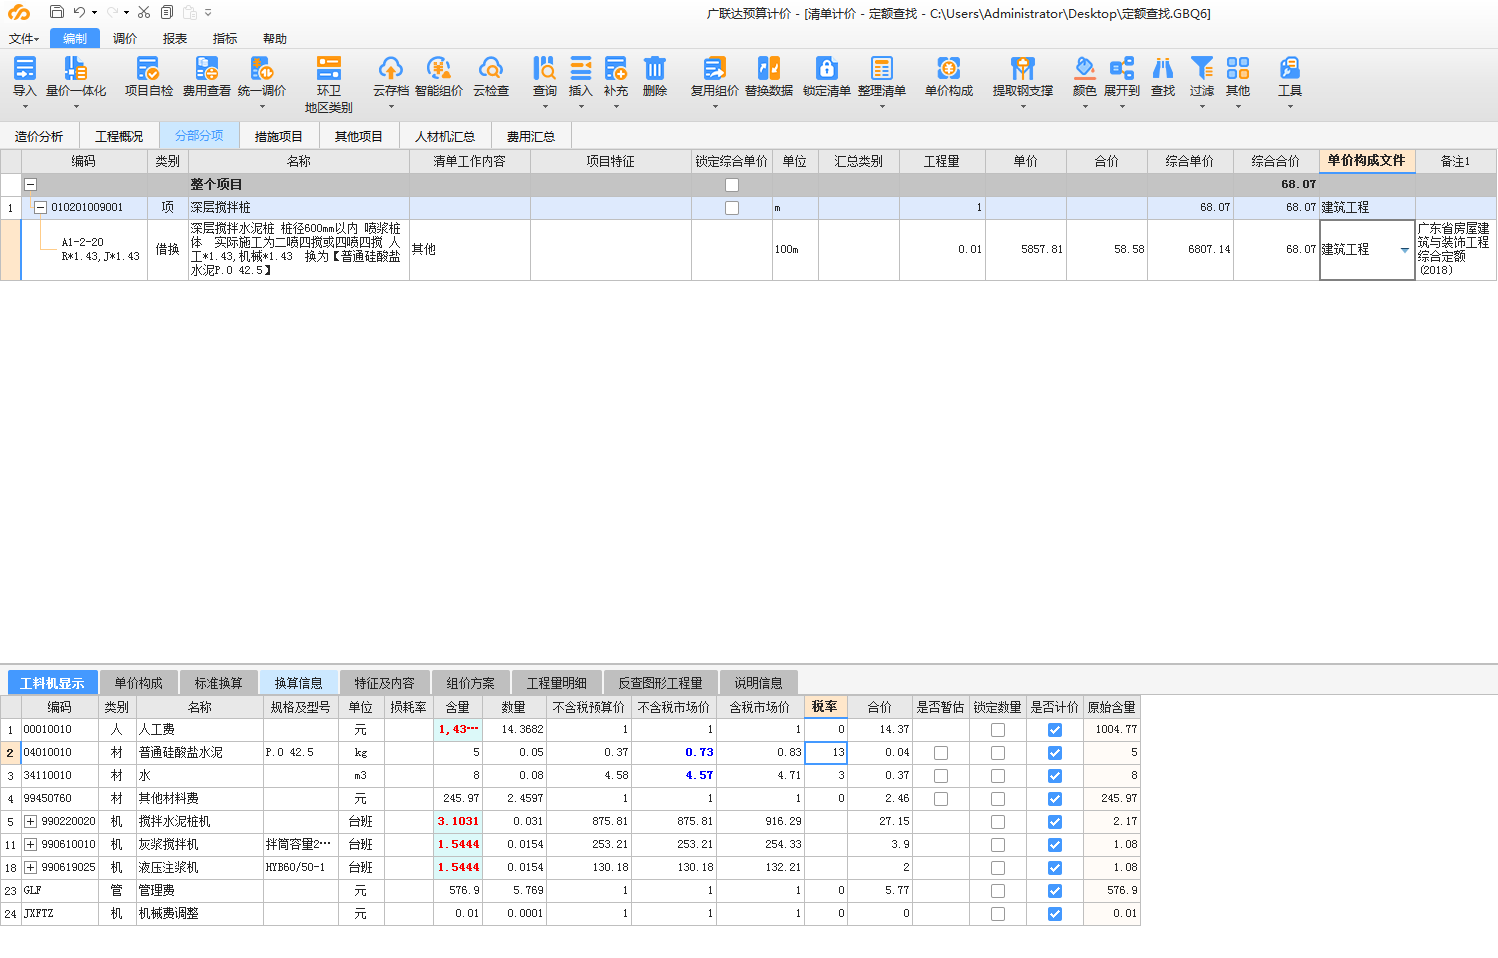Open the quick access toolbar customize arrow
The image size is (1498, 958).
point(208,13)
